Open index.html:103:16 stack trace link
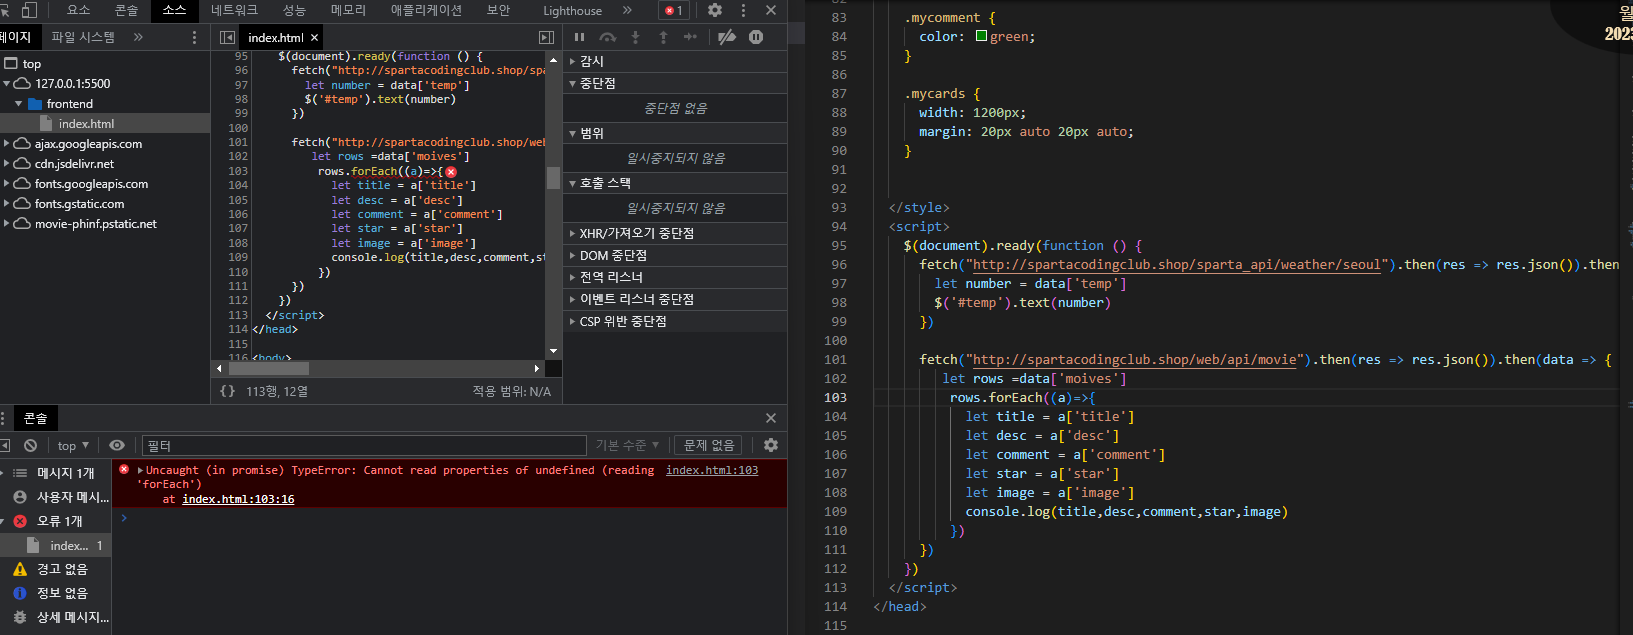The image size is (1633, 635). point(238,499)
